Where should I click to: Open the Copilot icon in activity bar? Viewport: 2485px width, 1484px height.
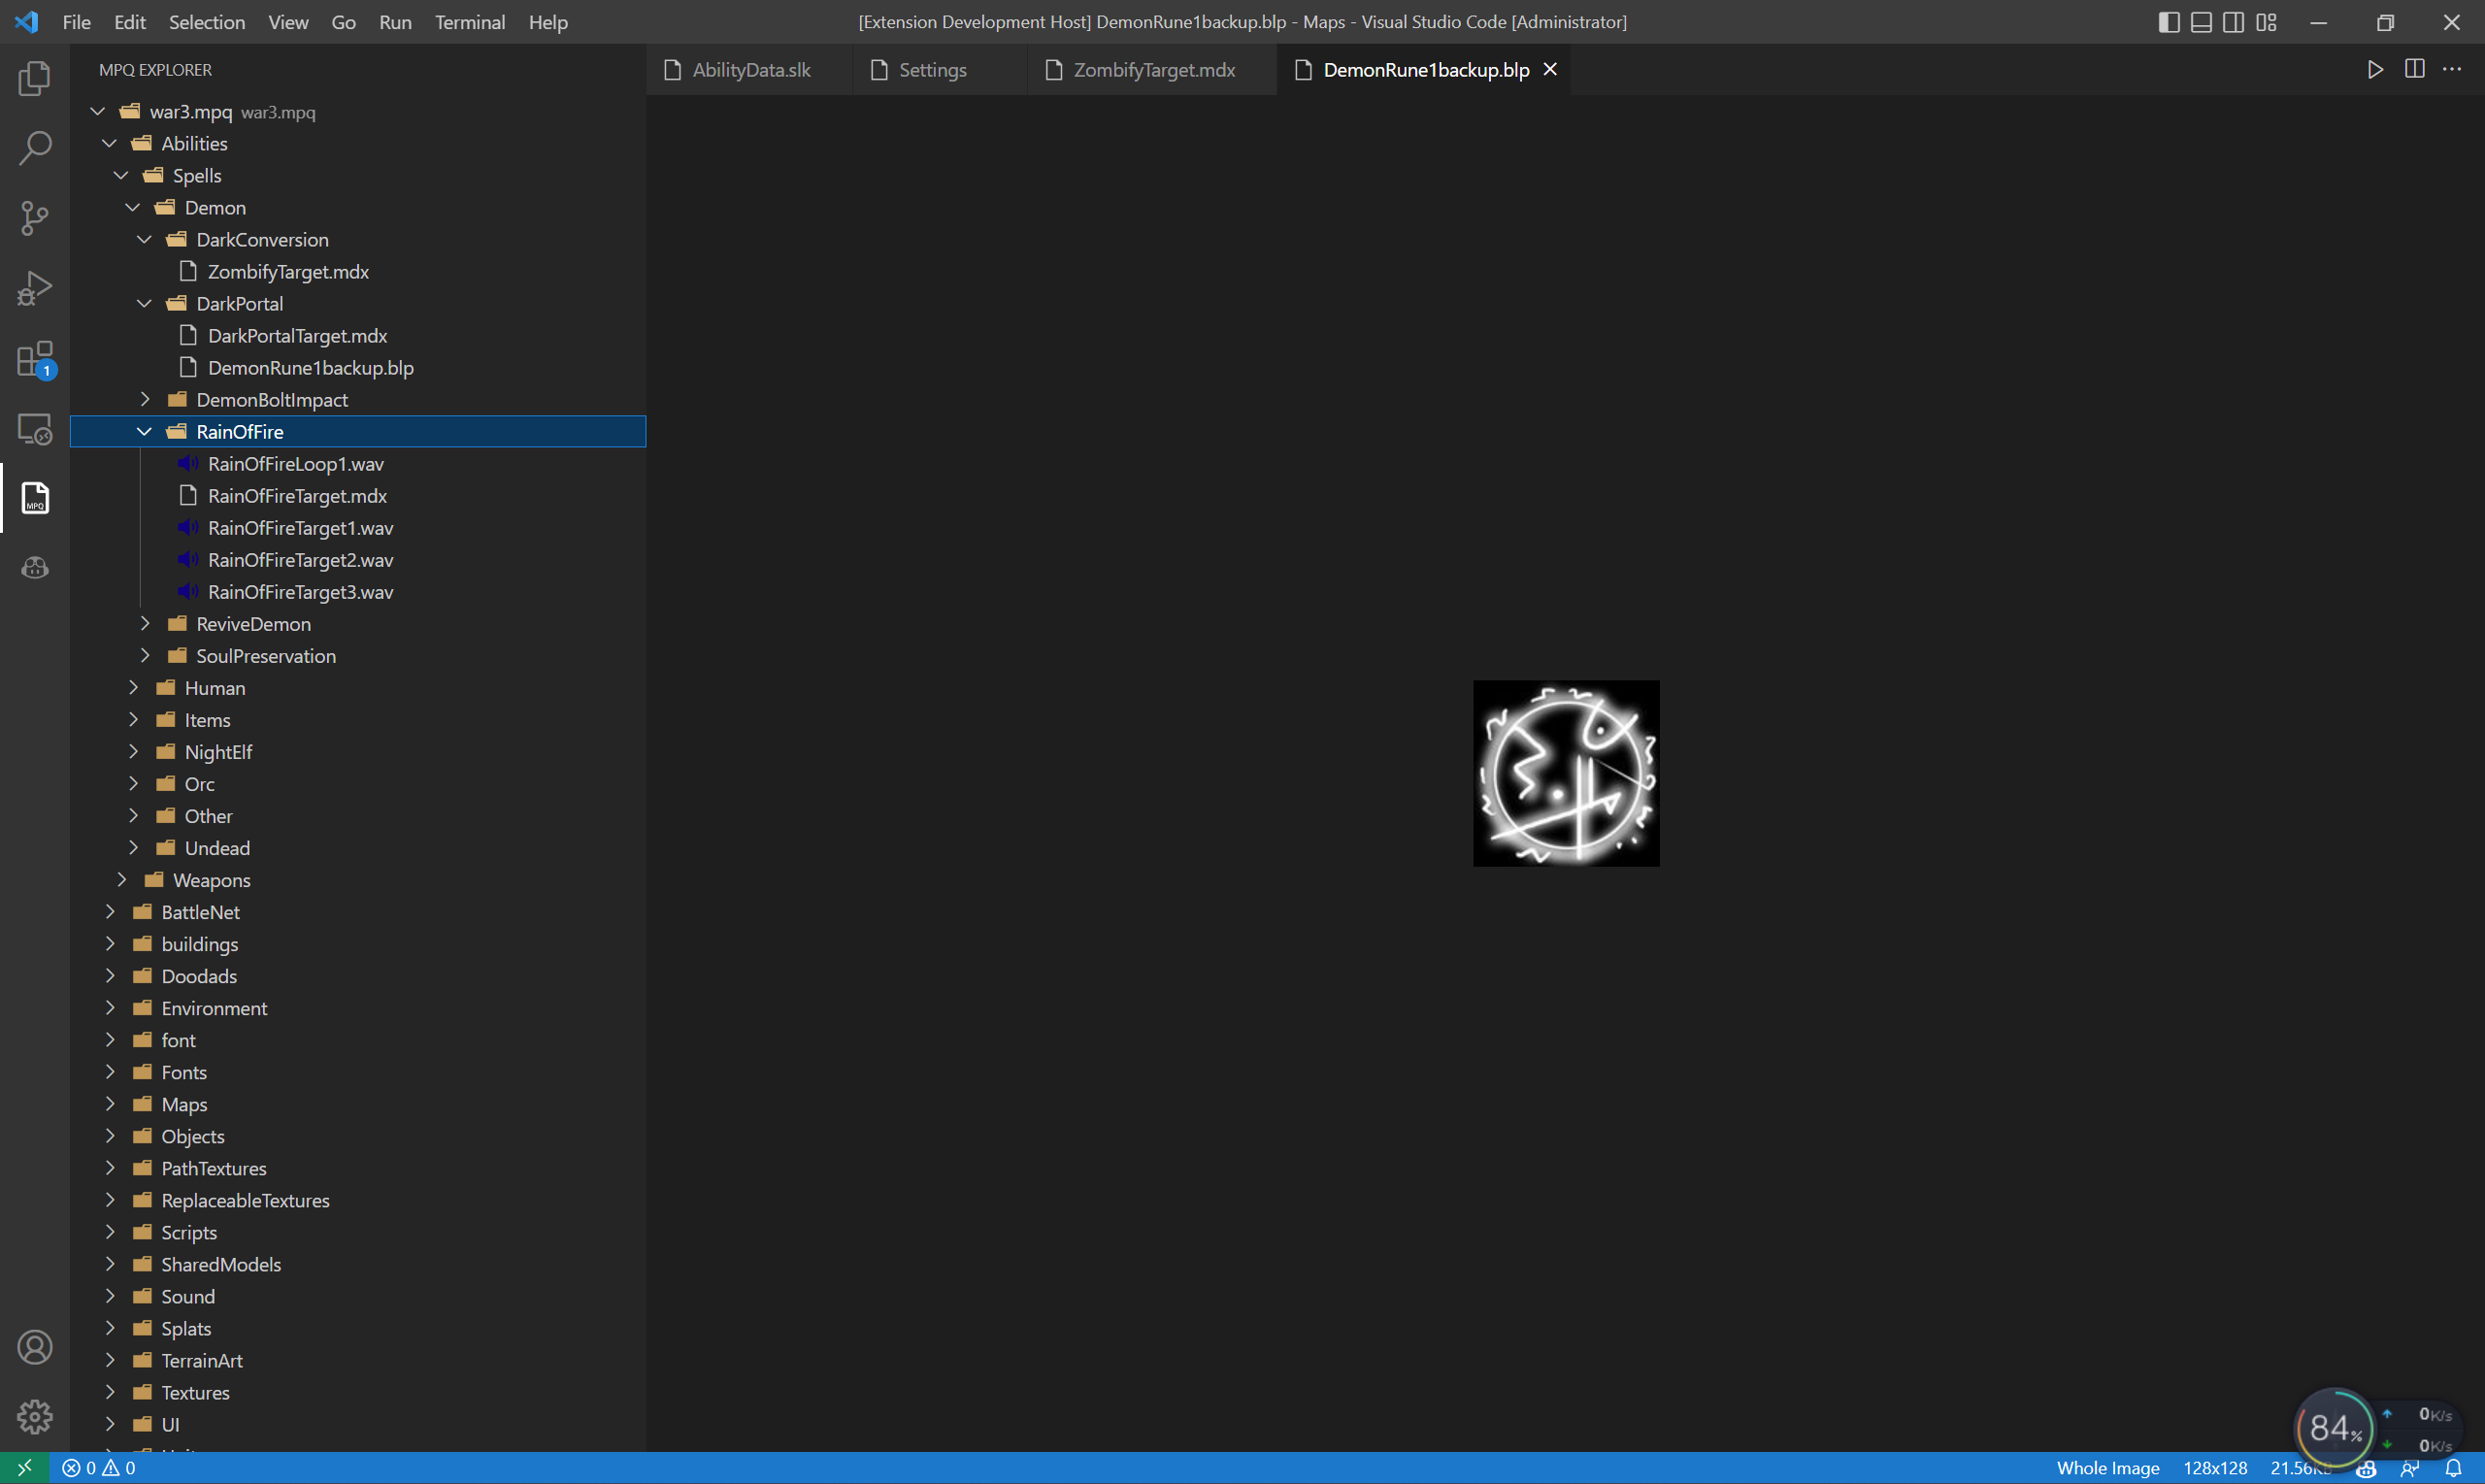pos(35,568)
